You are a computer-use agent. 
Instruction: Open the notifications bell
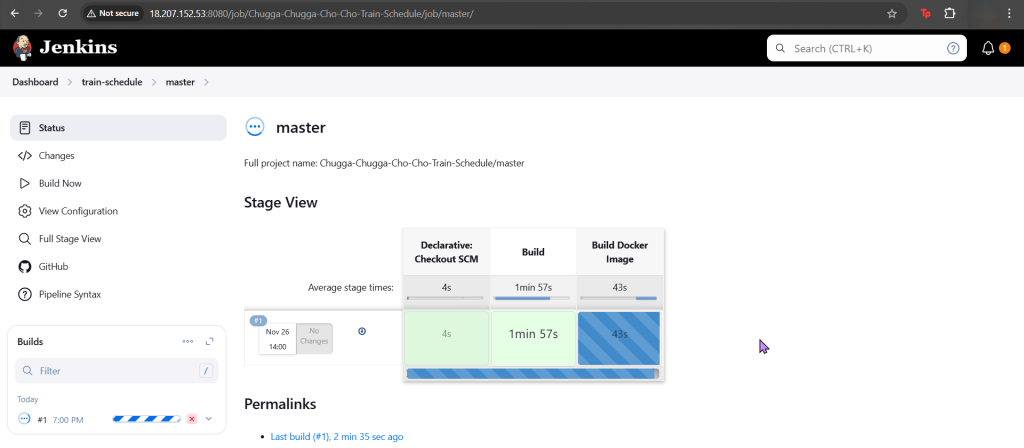[x=988, y=48]
